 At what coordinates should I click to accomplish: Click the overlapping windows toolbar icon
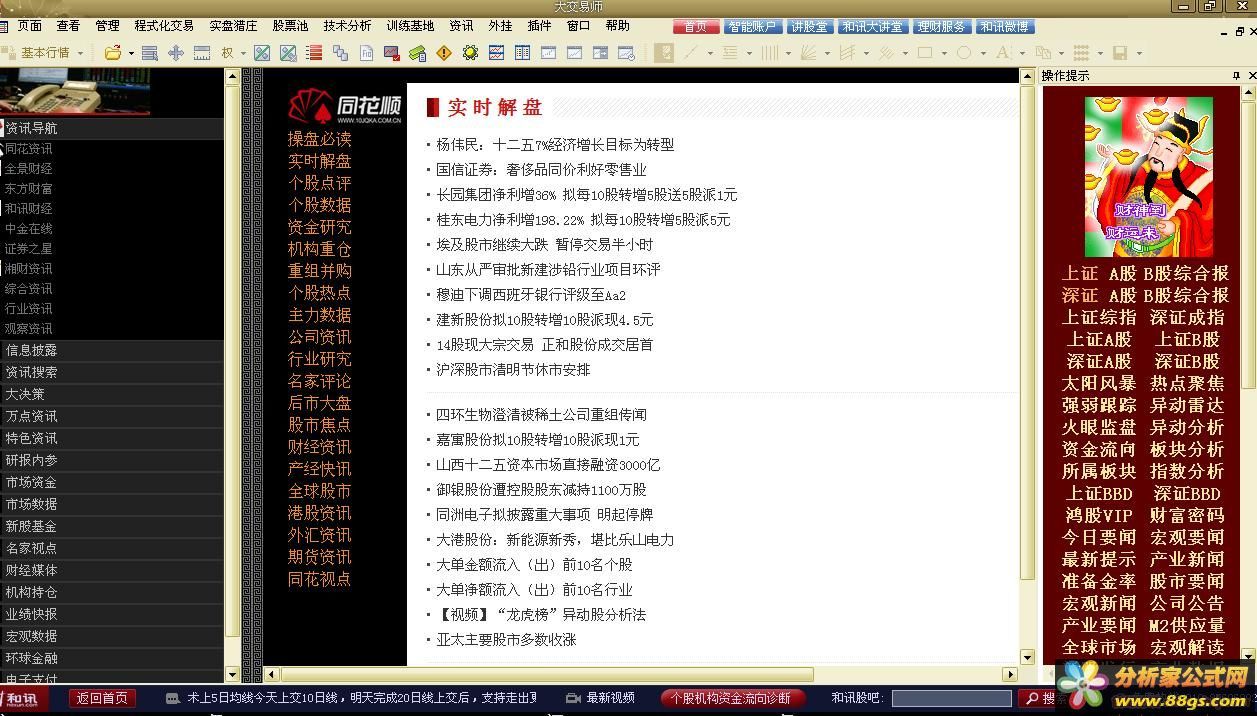(x=340, y=53)
